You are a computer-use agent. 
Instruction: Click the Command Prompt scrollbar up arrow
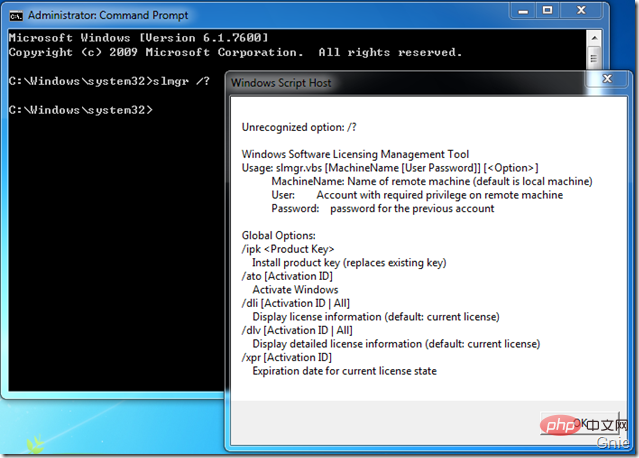click(594, 38)
